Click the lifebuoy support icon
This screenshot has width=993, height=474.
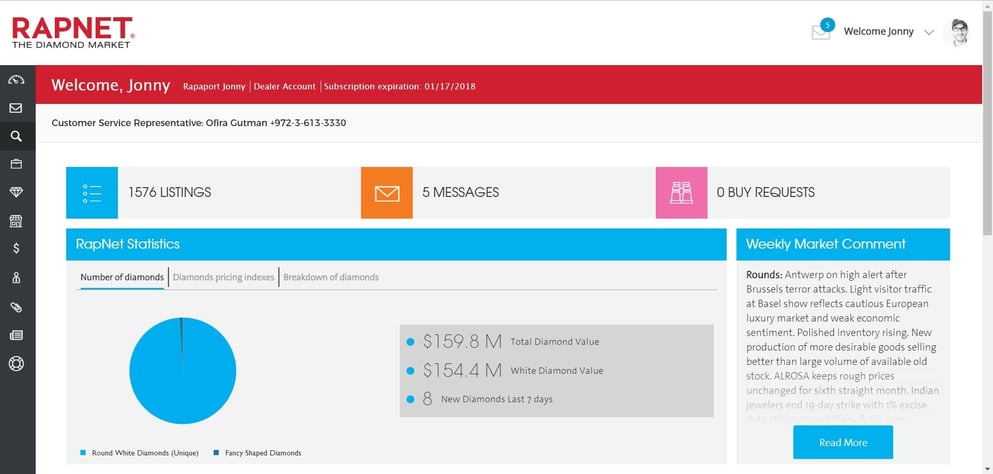[16, 363]
